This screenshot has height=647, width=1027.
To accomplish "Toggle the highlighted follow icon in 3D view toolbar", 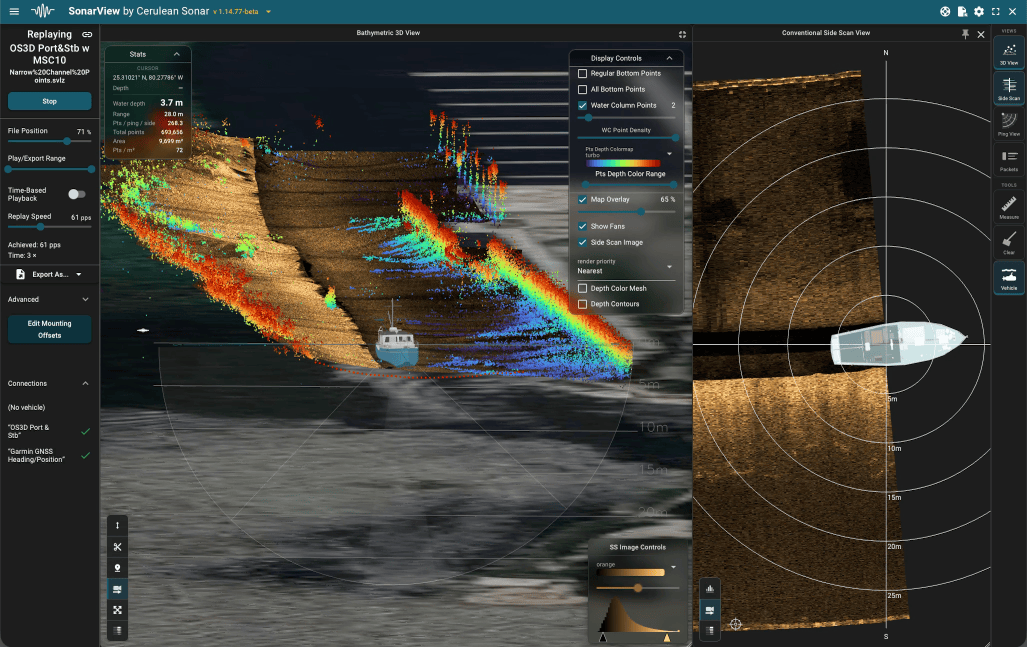I will (117, 589).
